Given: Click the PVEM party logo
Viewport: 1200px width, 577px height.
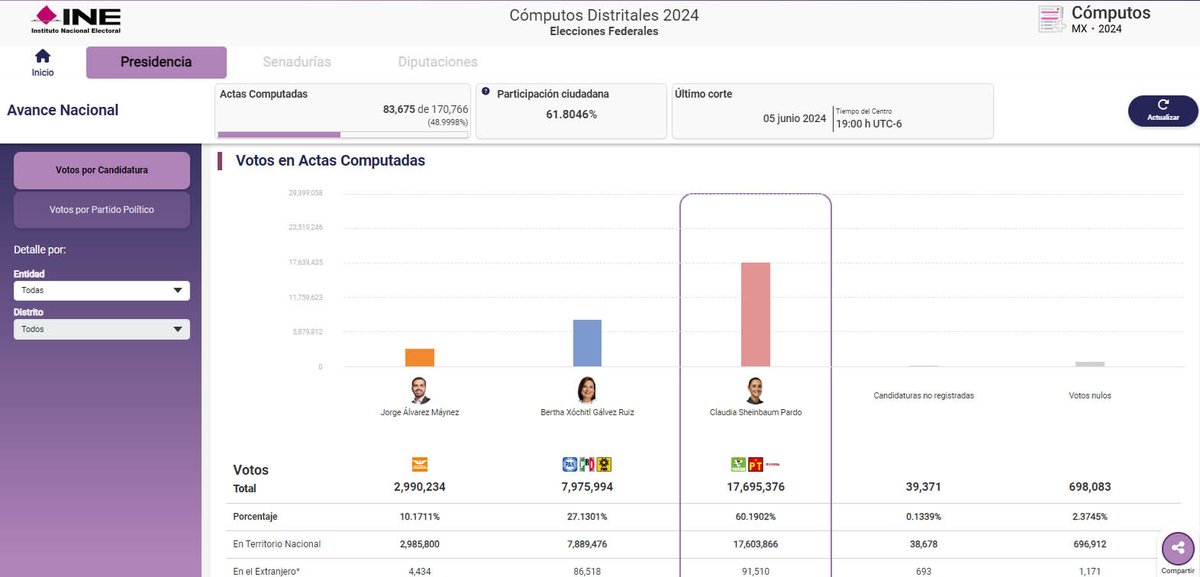Looking at the screenshot, I should pyautogui.click(x=738, y=464).
